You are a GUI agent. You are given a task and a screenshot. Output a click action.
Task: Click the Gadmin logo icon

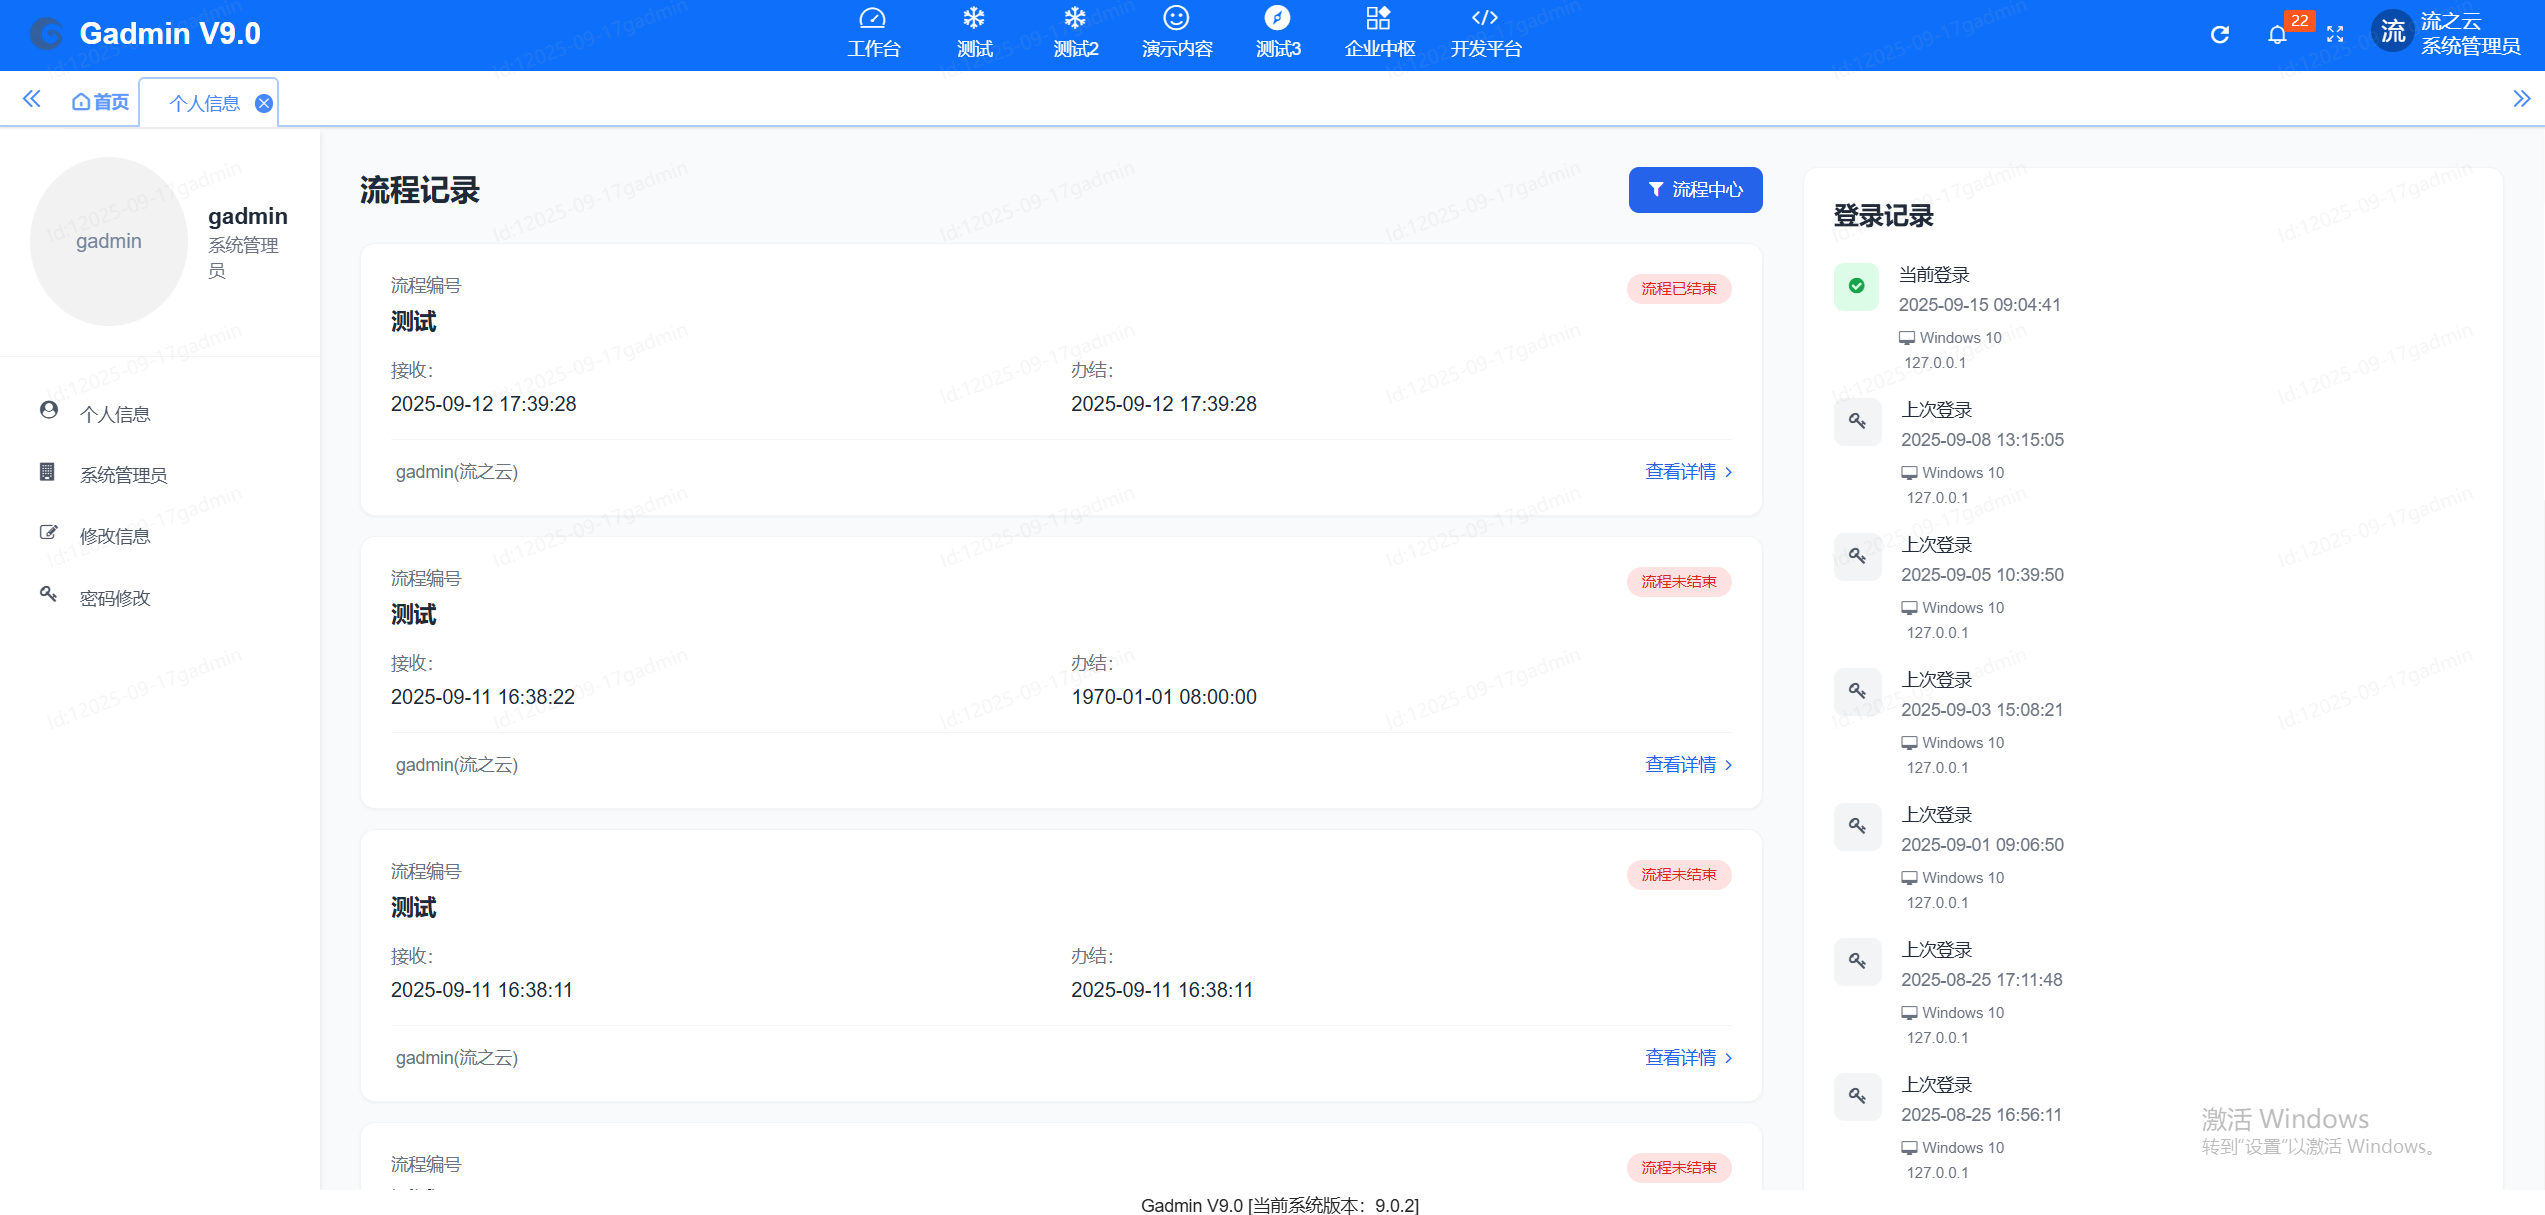pyautogui.click(x=46, y=34)
